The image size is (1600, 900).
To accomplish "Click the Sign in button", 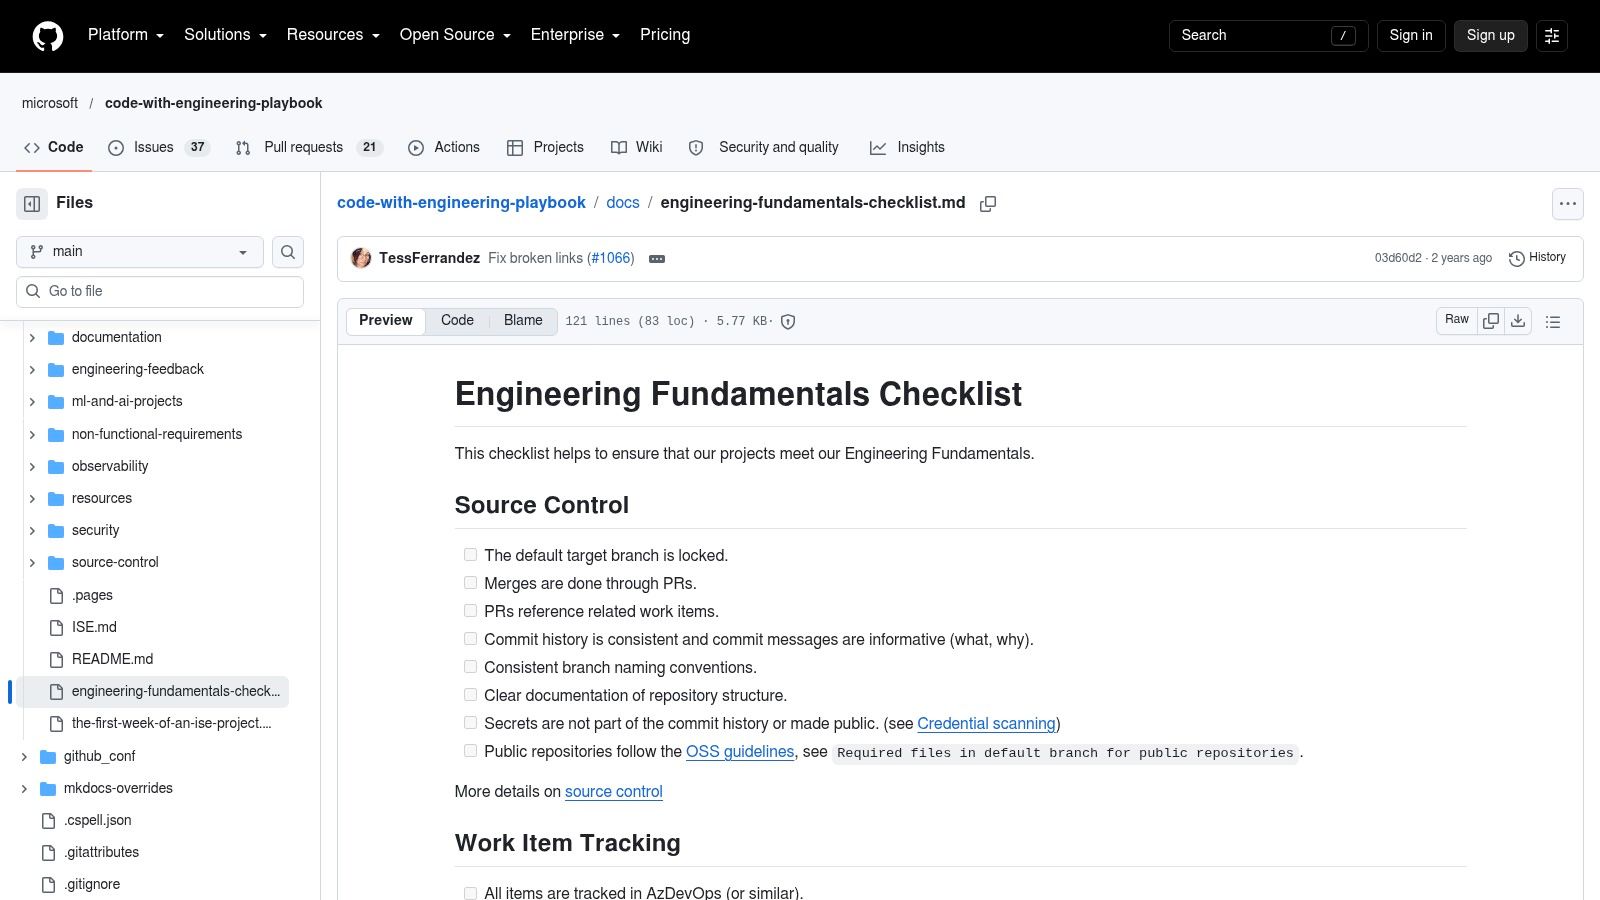I will 1411,35.
